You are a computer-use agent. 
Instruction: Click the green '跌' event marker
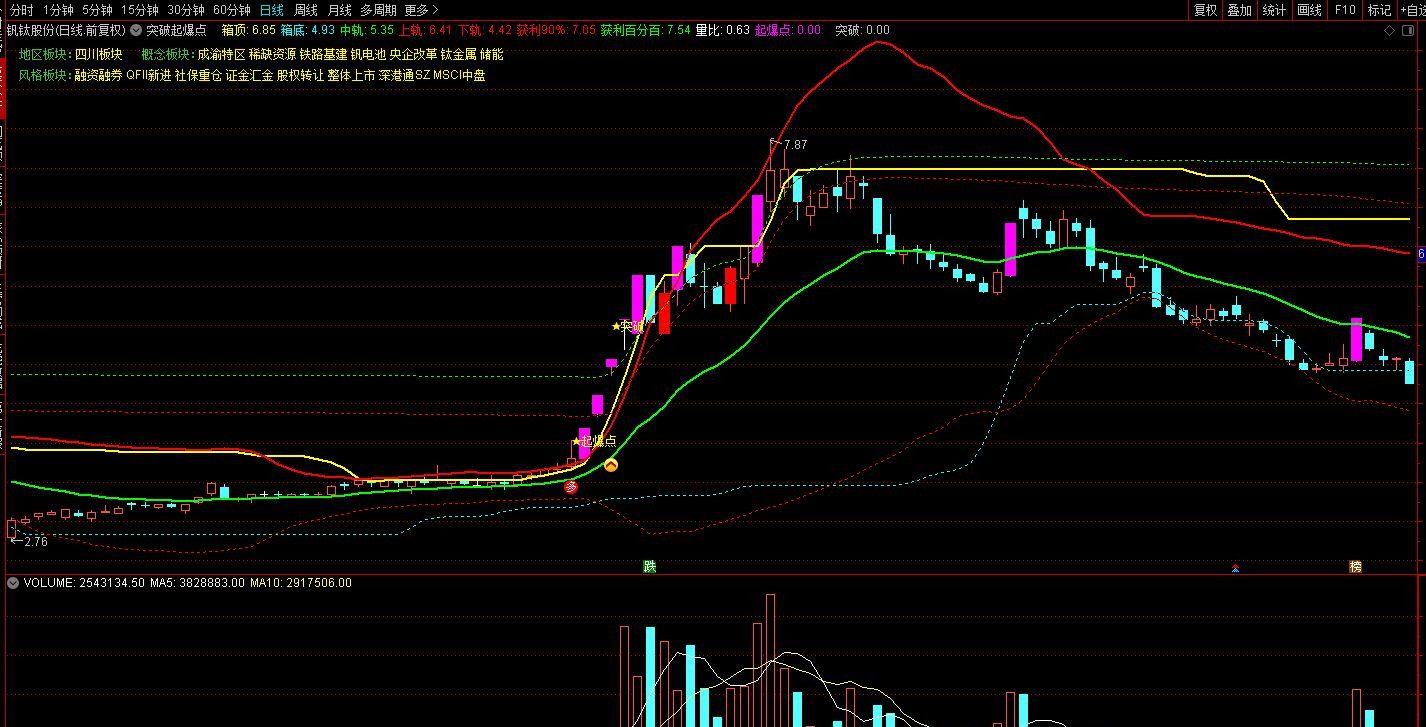tap(650, 567)
